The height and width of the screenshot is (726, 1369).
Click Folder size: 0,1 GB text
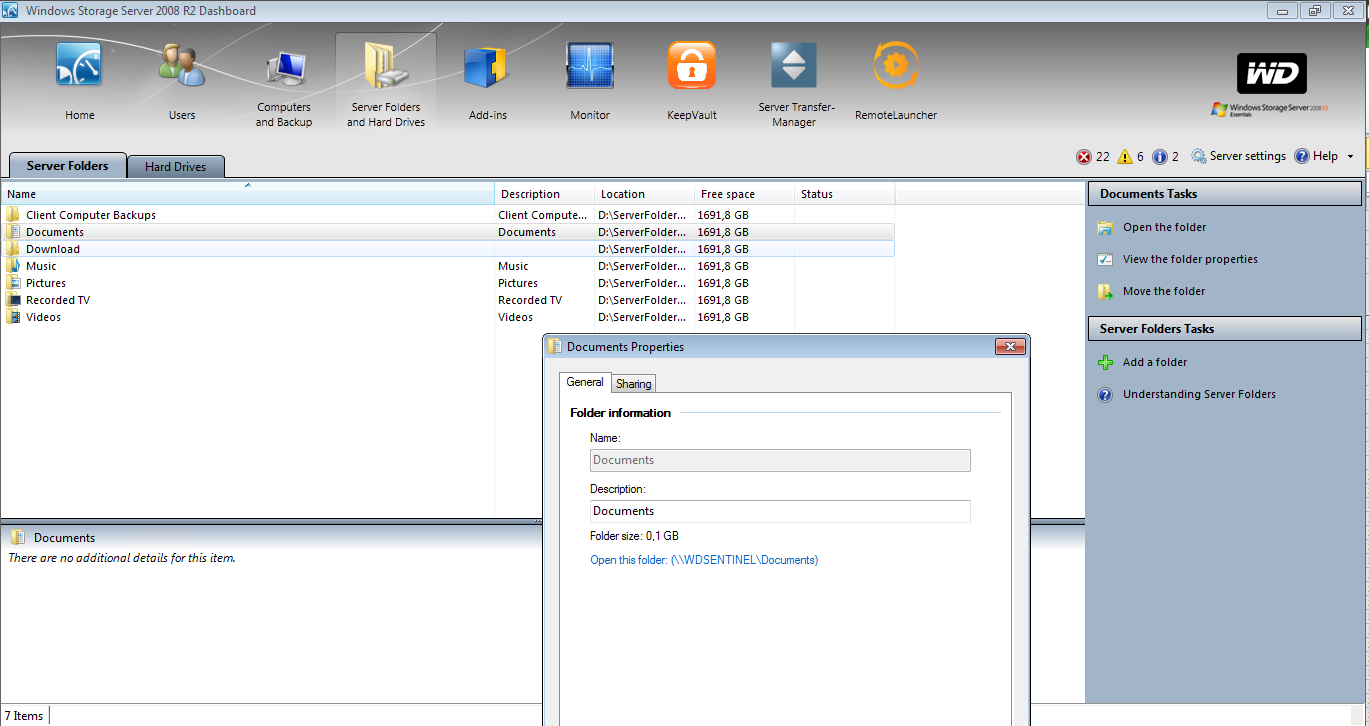634,536
